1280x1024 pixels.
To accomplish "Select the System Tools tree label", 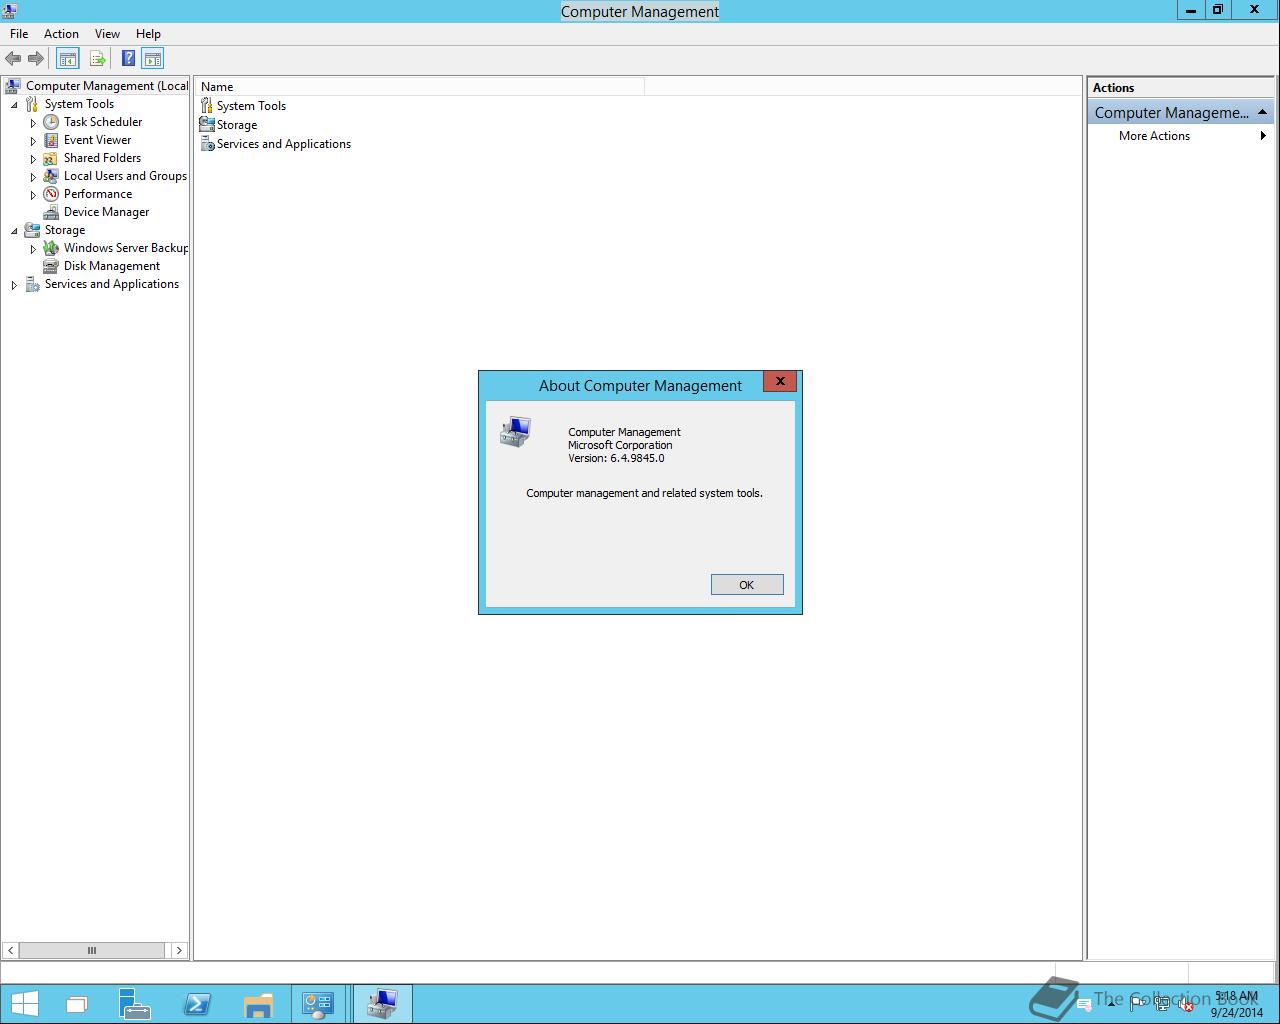I will 79,104.
